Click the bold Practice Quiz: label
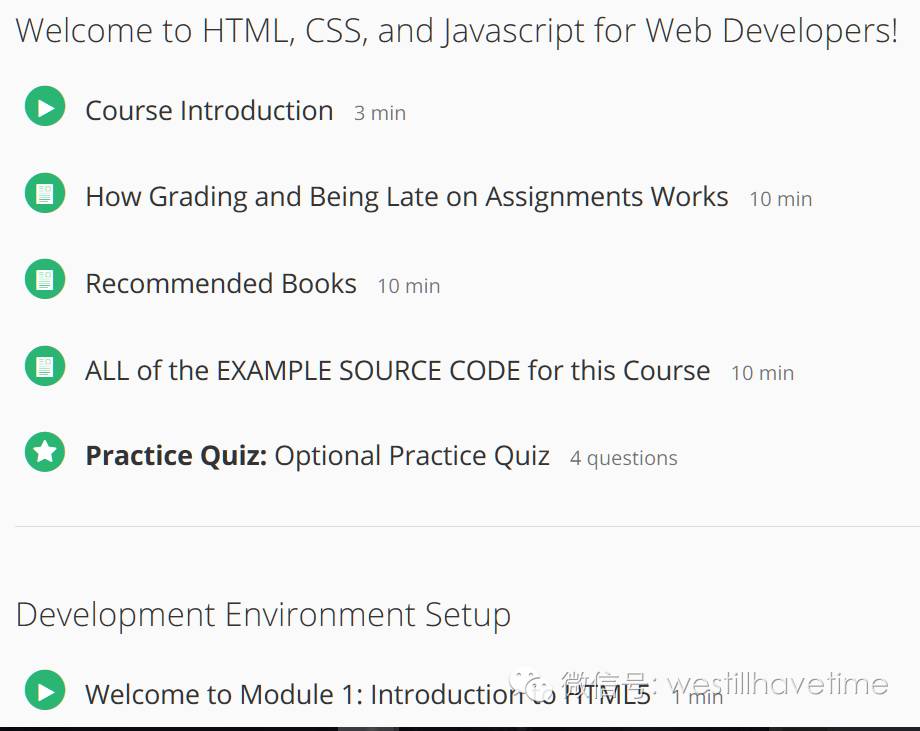 pyautogui.click(x=177, y=456)
